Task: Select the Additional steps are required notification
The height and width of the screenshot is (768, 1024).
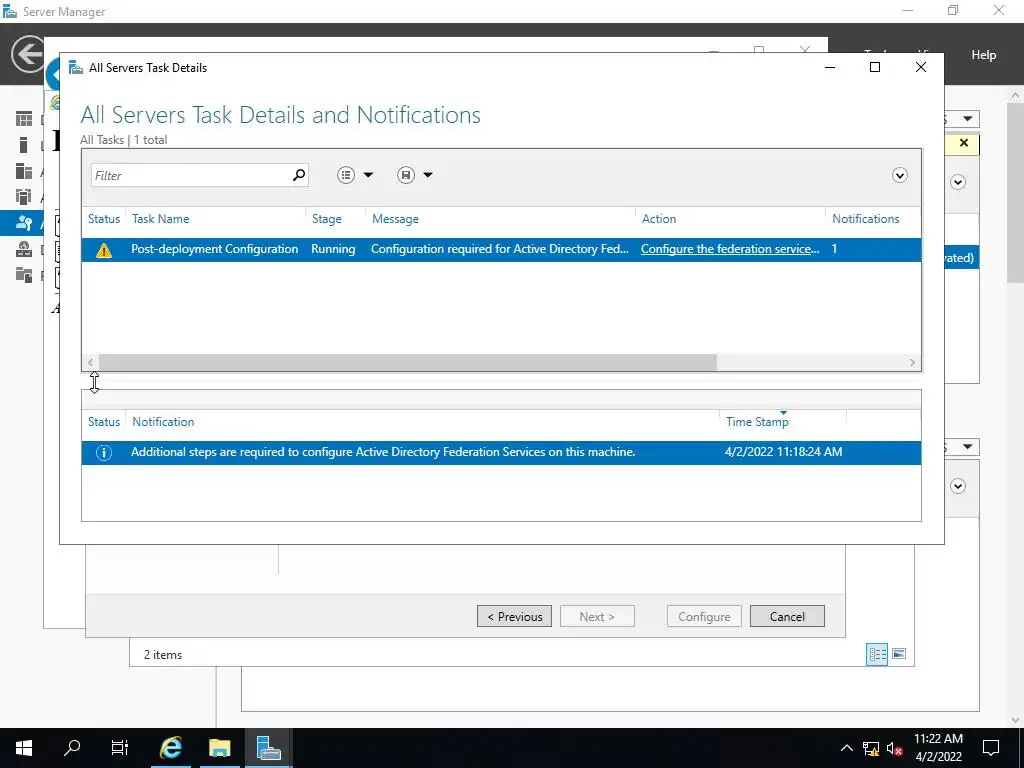Action: [383, 452]
